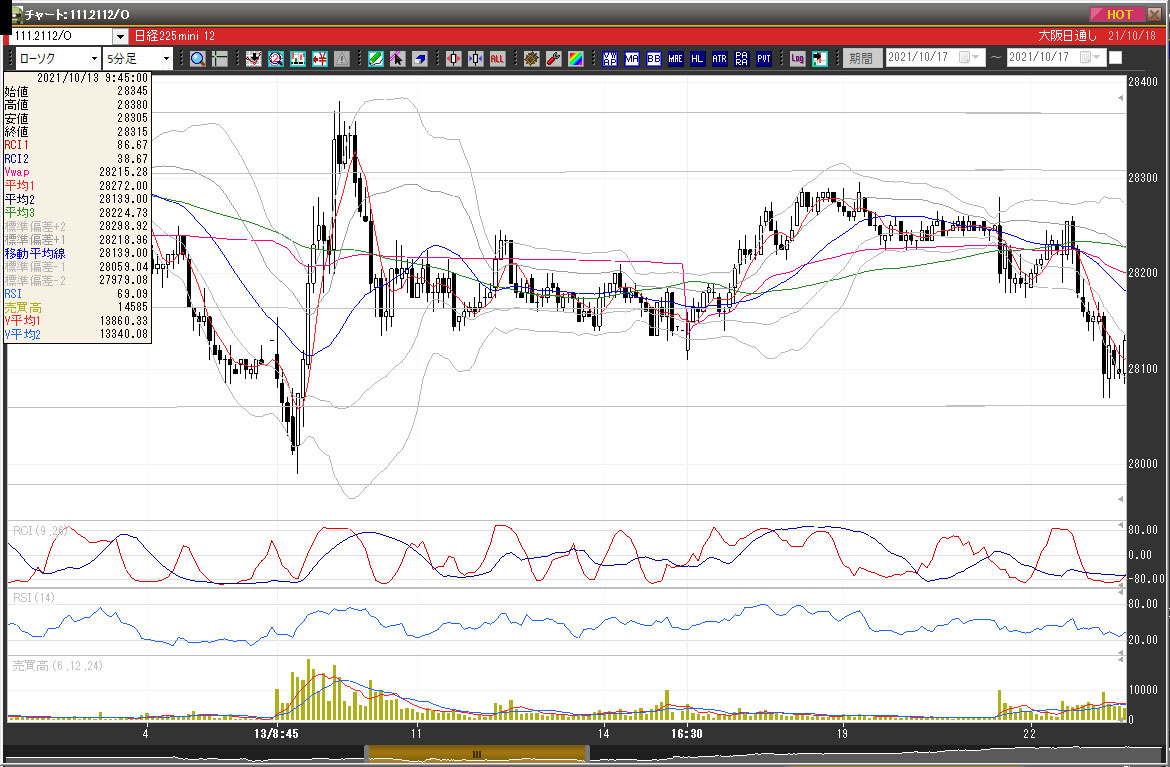The image size is (1170, 767).
Task: Click the 移動平均線 row in data panel
Action: (x=77, y=254)
